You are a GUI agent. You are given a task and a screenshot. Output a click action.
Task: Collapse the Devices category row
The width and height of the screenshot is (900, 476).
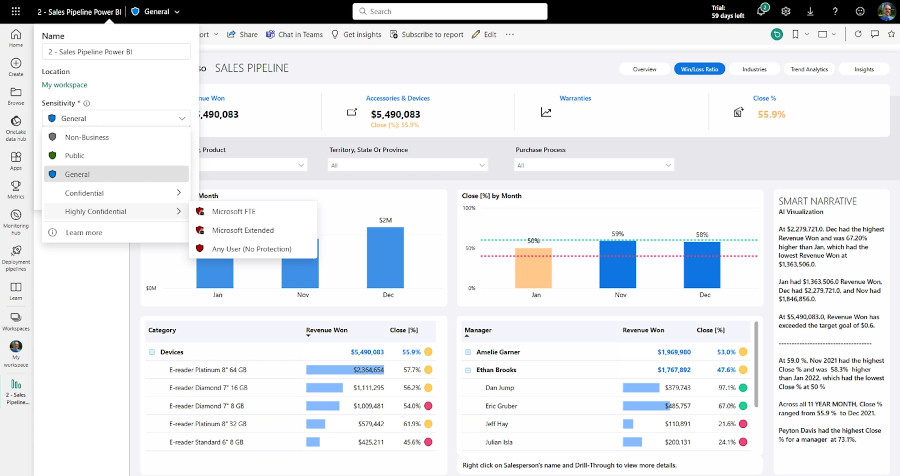152,352
